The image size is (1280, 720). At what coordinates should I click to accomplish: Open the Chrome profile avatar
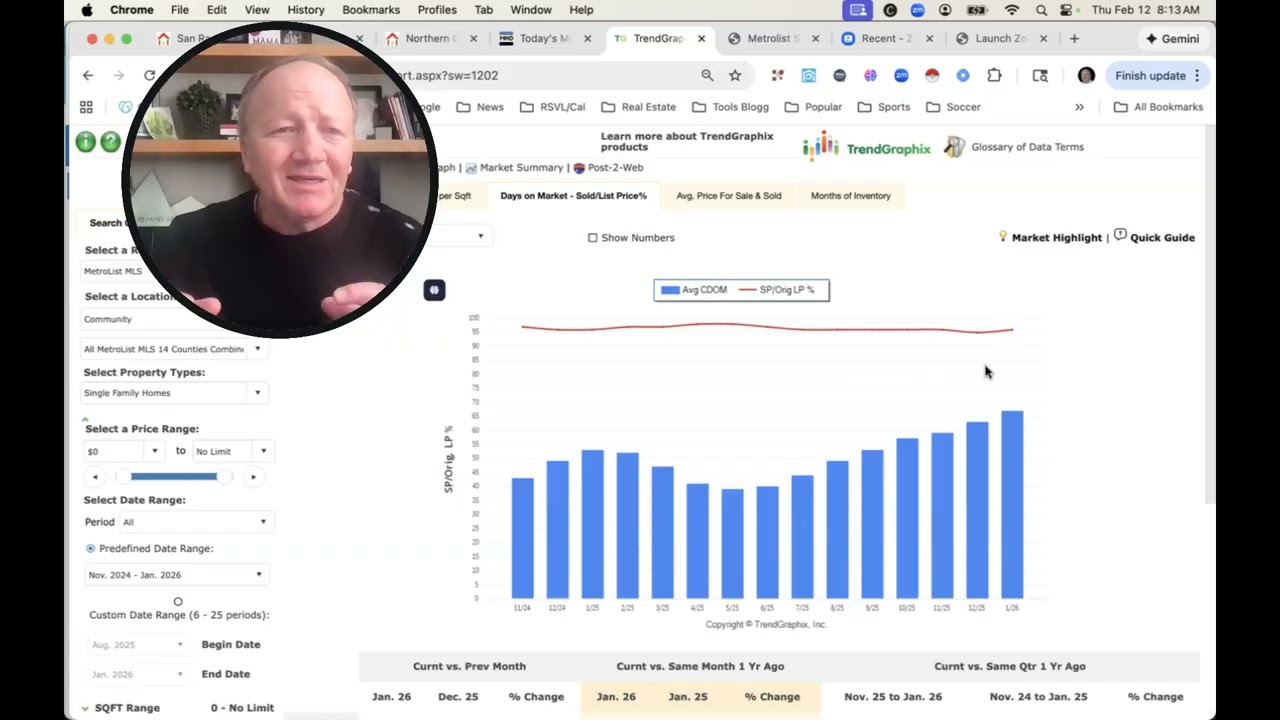pyautogui.click(x=1086, y=75)
